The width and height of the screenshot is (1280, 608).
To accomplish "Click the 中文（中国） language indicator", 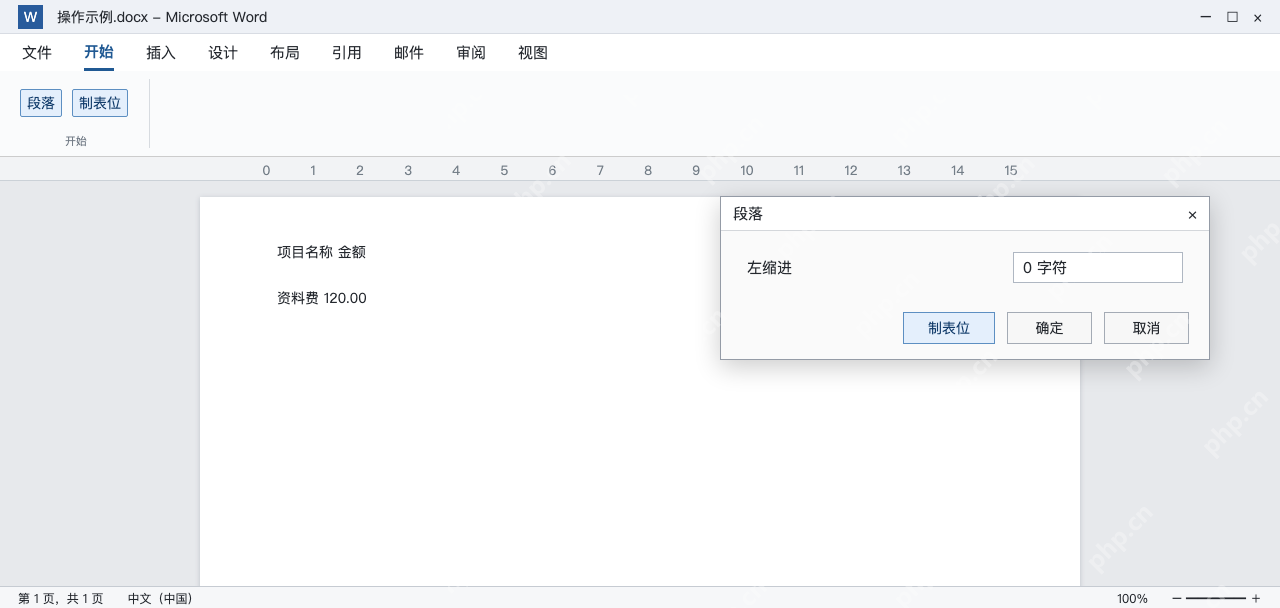I will coord(160,599).
